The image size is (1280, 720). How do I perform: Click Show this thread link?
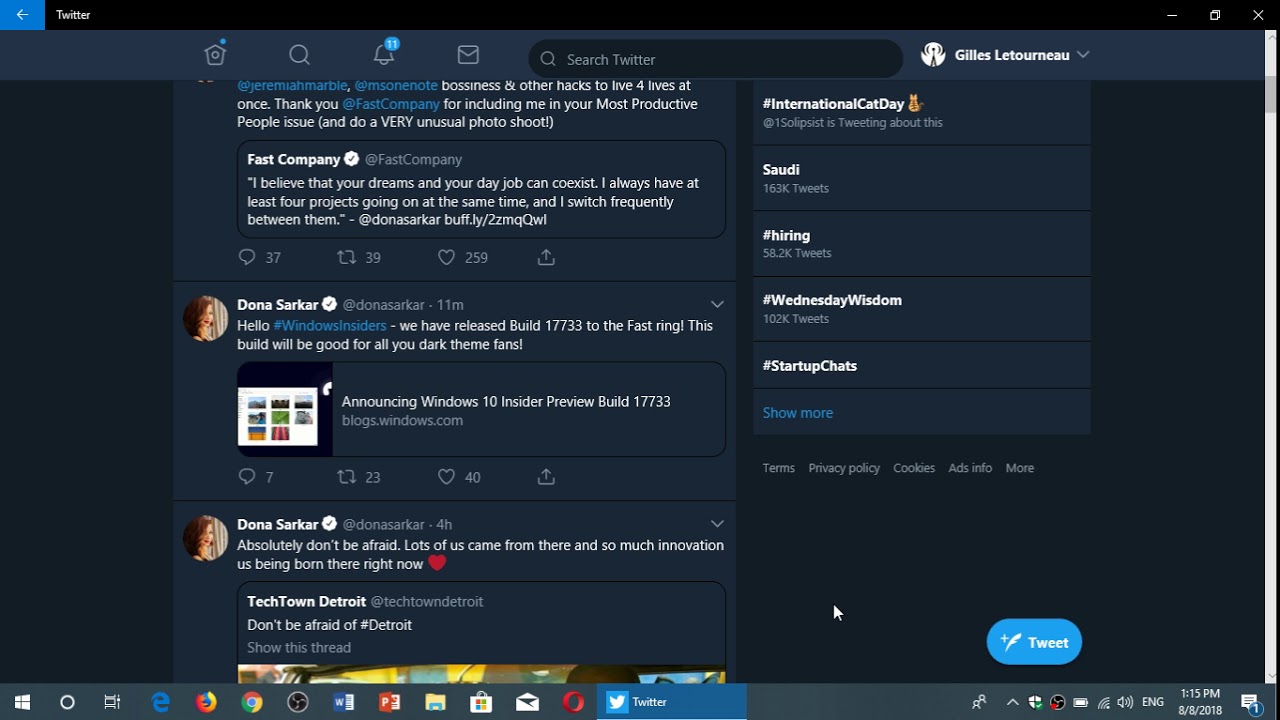tap(299, 647)
